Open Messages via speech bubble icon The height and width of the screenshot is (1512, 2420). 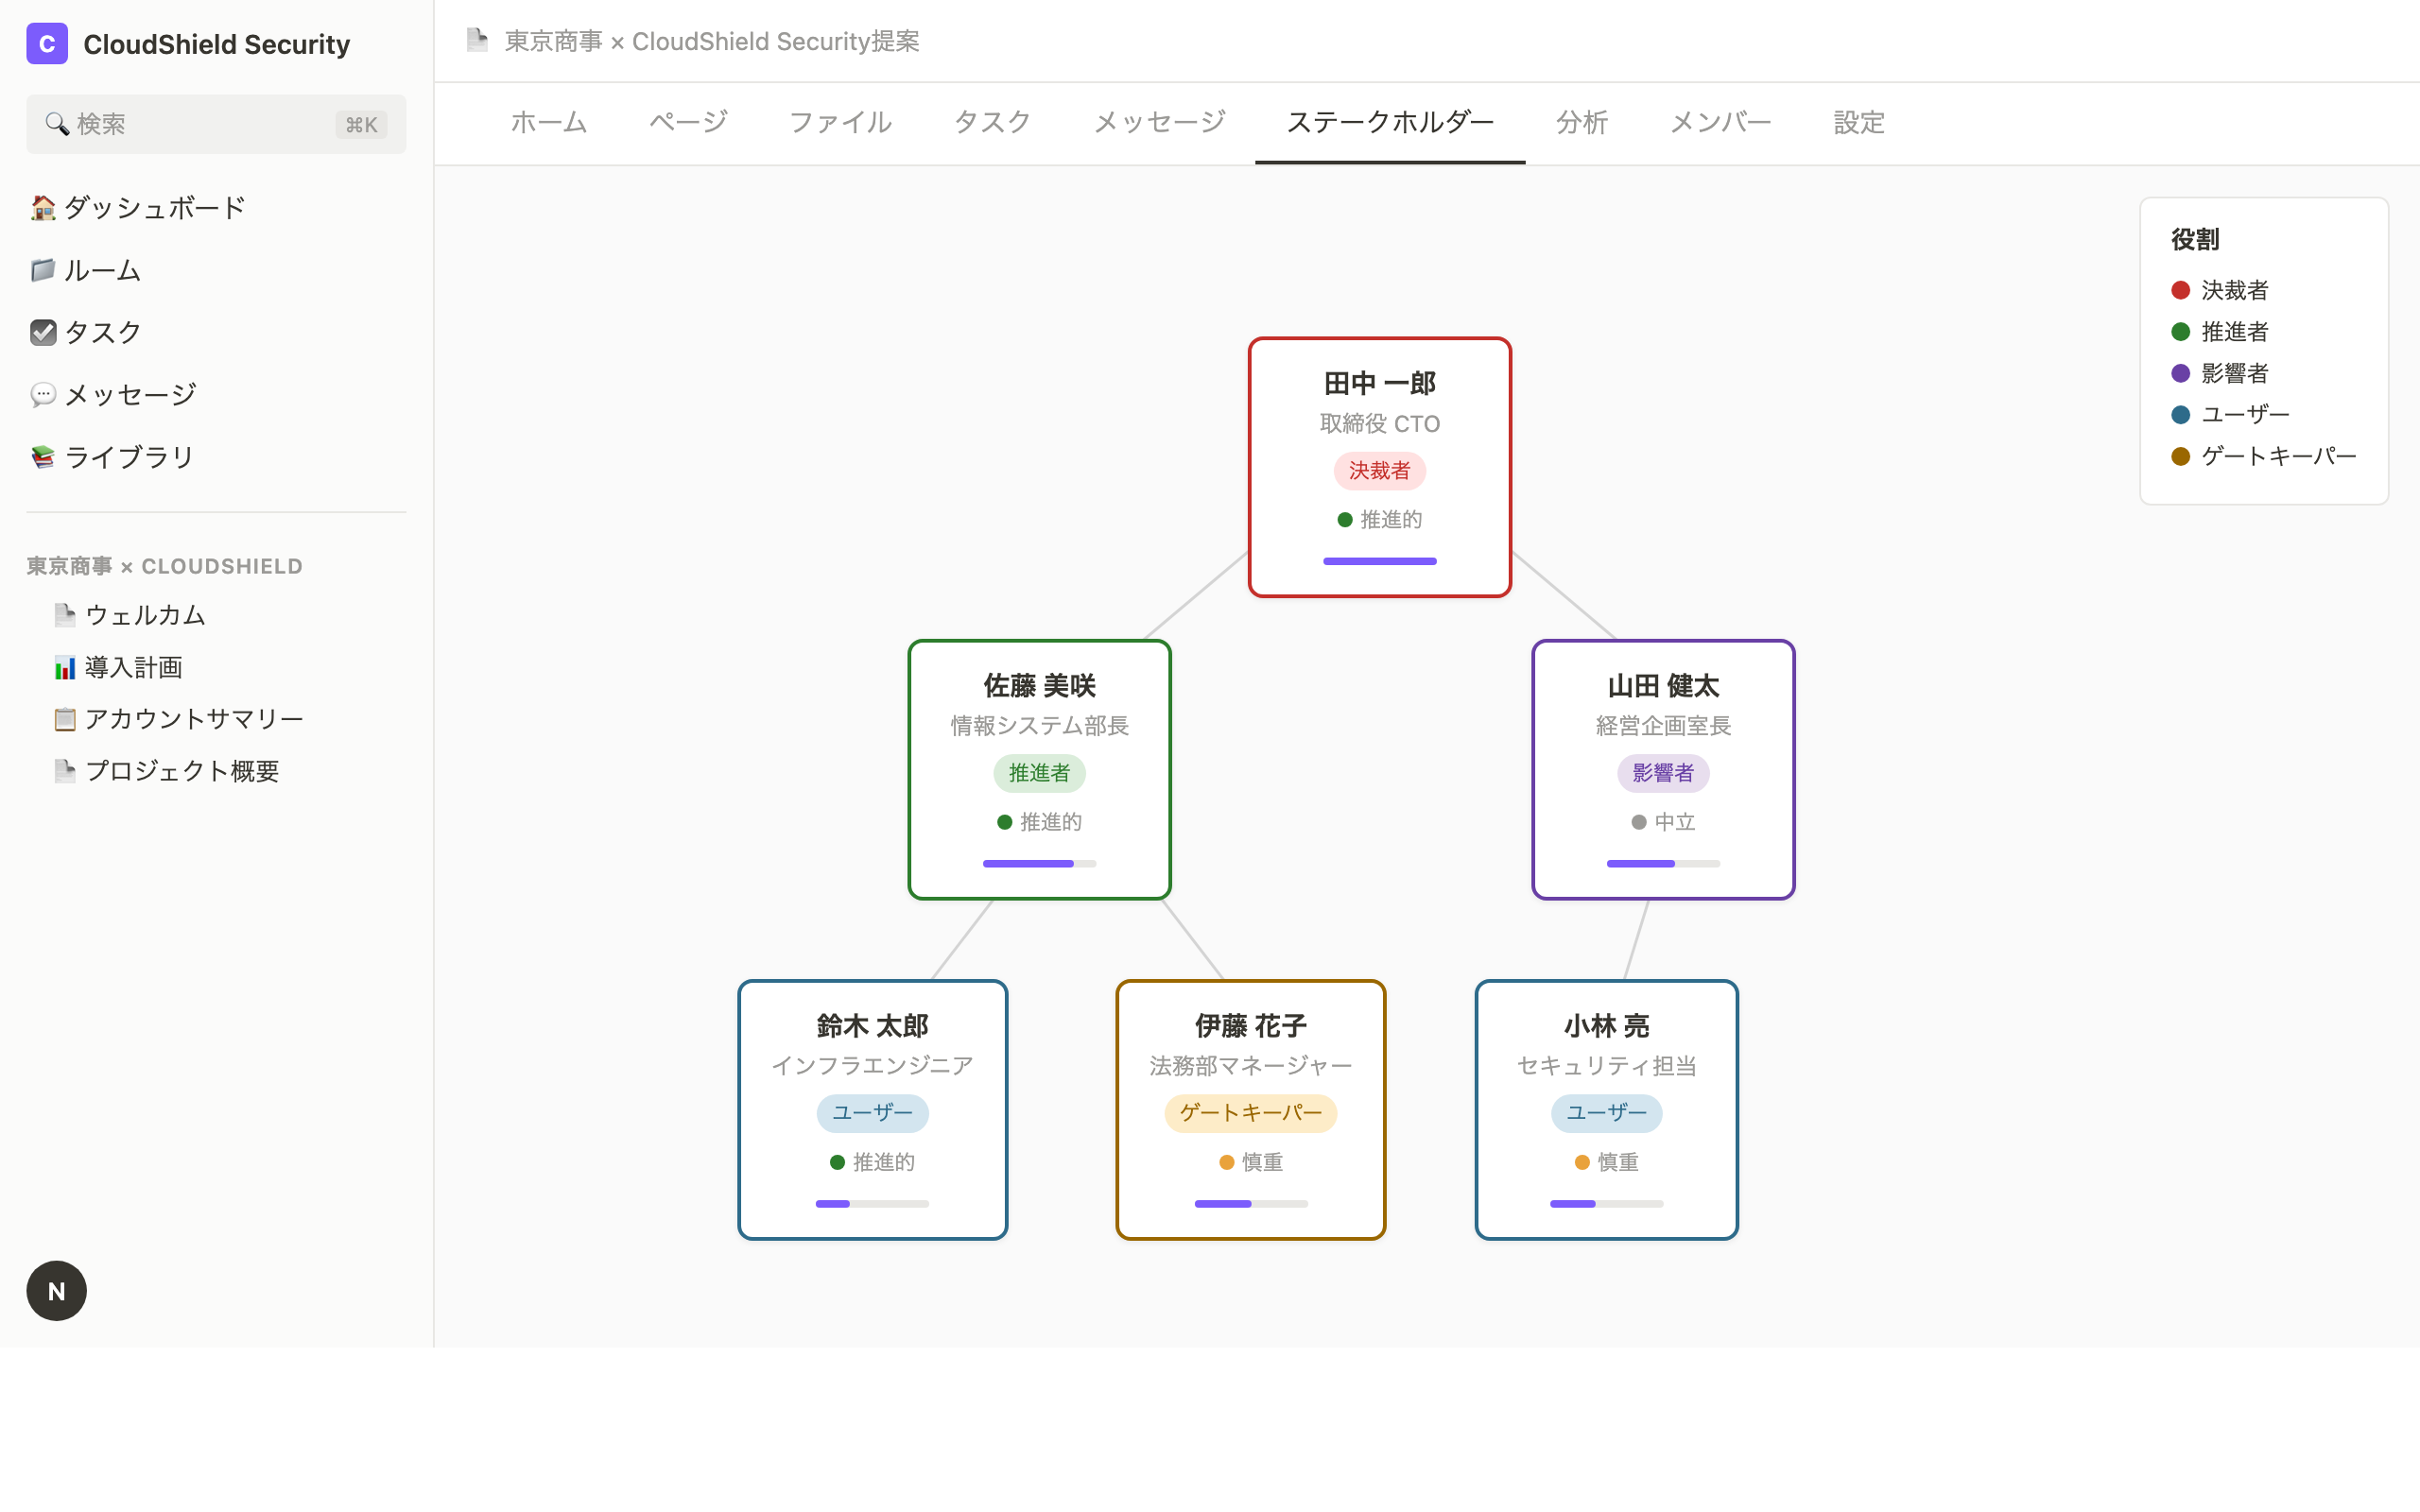(43, 395)
